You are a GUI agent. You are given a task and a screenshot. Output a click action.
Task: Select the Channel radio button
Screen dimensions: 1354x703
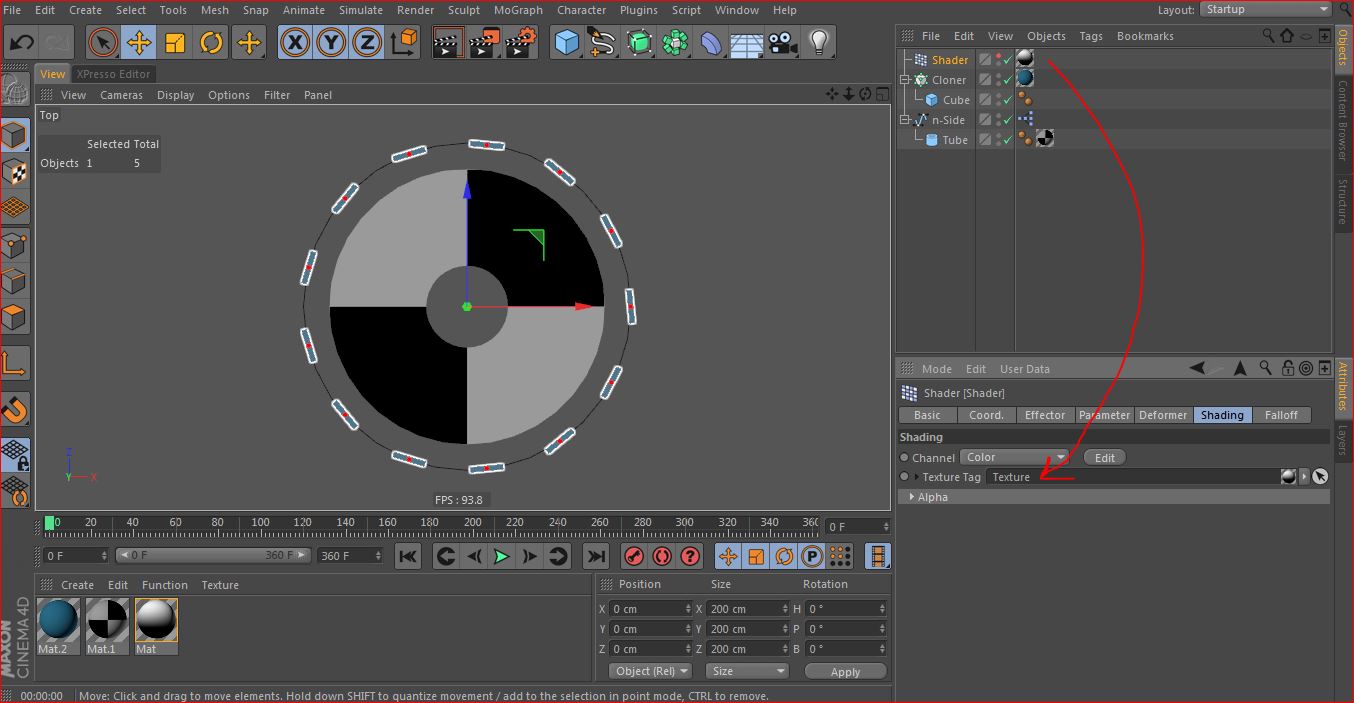point(905,458)
